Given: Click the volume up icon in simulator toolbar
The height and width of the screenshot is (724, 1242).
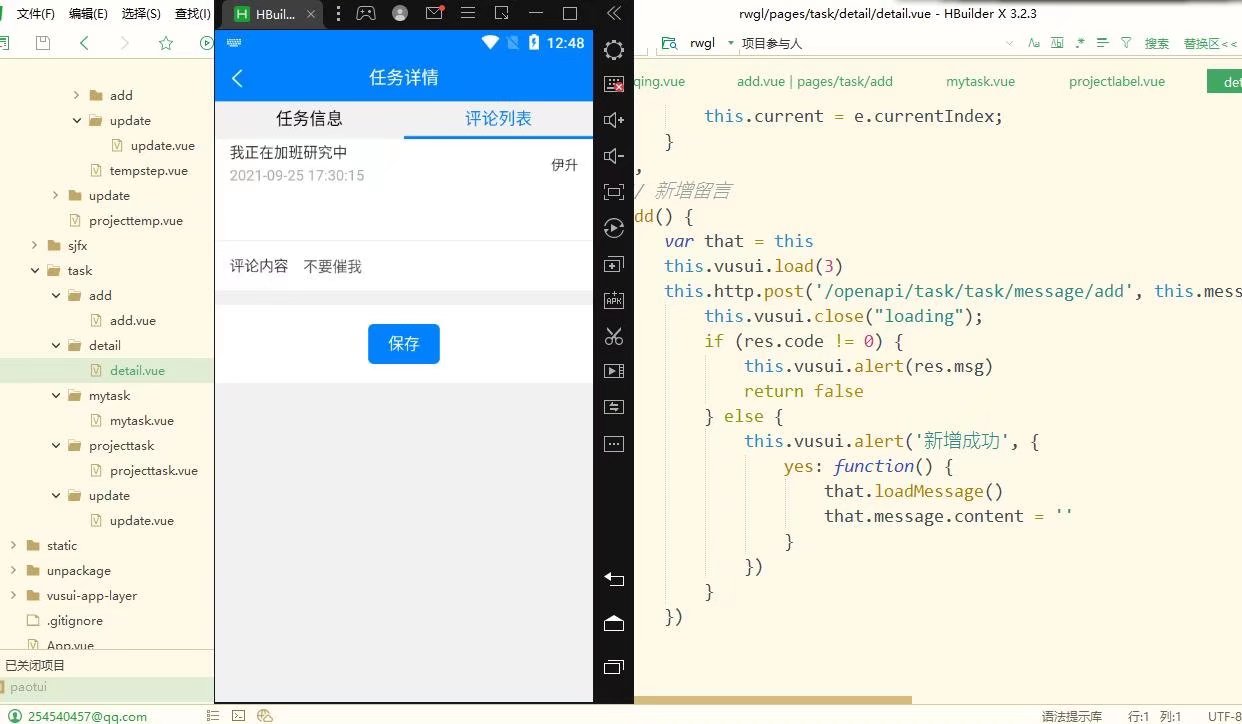Looking at the screenshot, I should (x=613, y=119).
